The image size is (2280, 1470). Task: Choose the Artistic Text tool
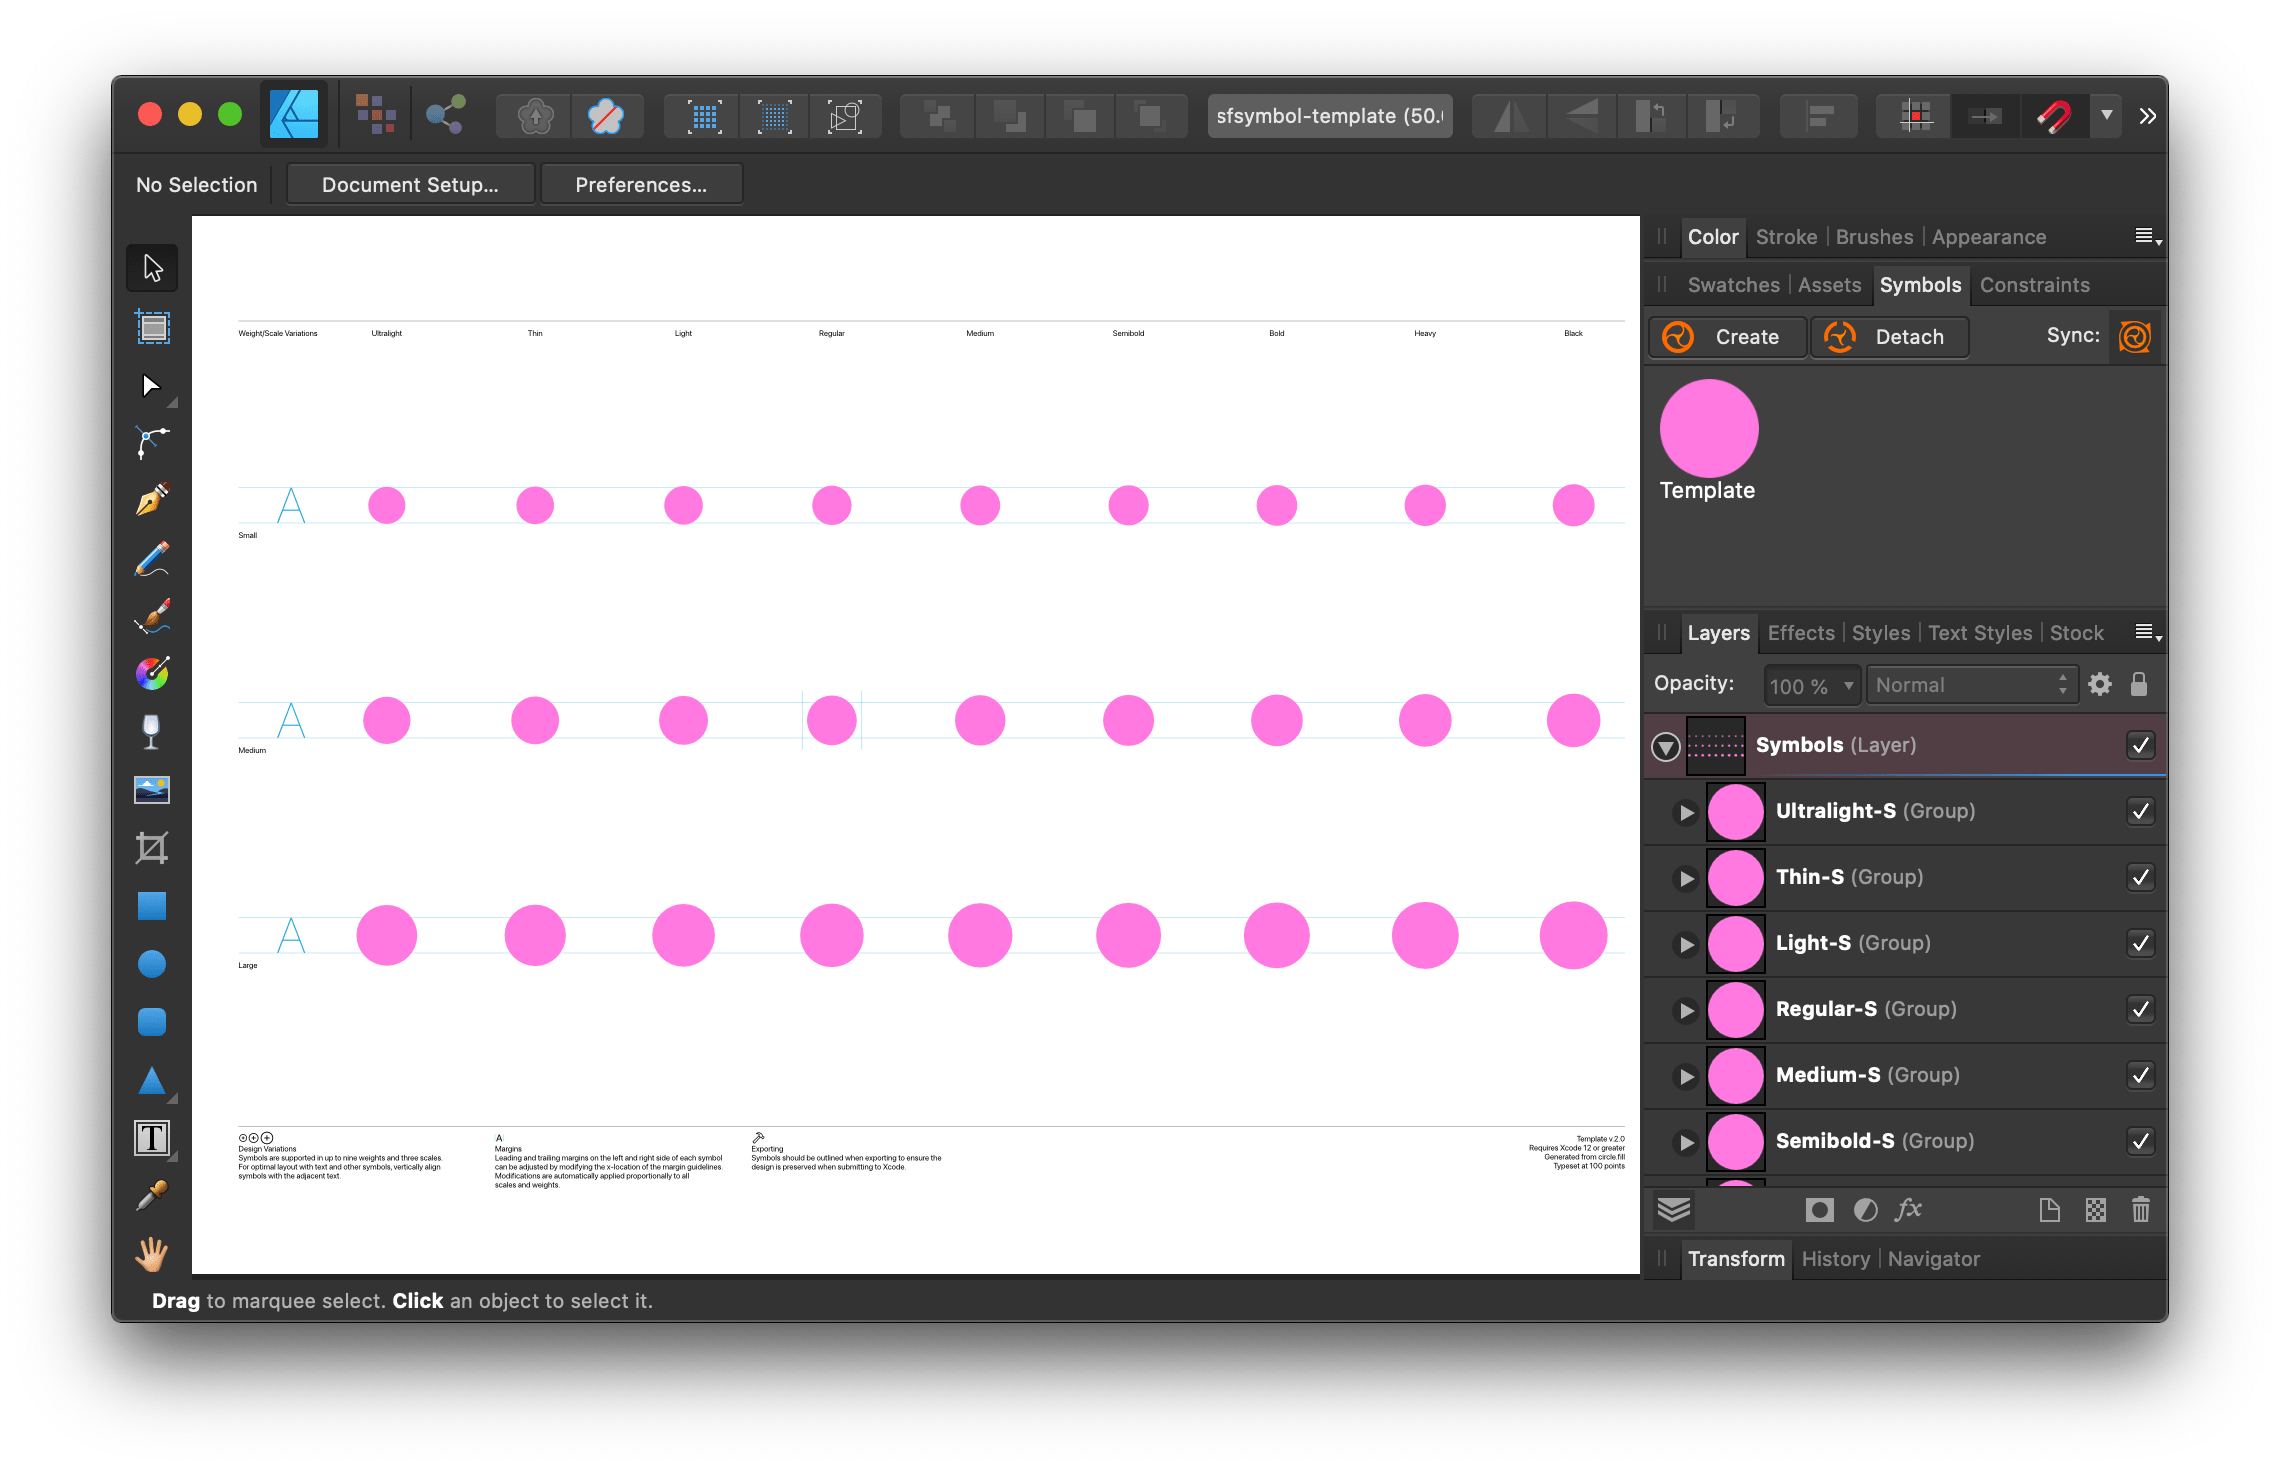(x=152, y=1138)
